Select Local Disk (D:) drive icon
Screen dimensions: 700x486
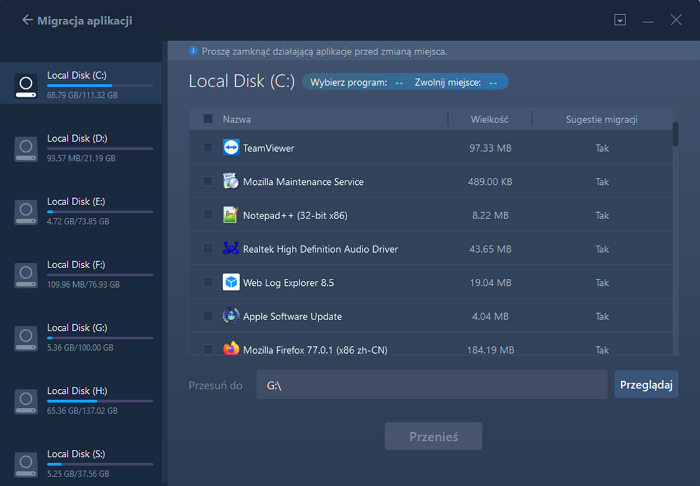(26, 149)
